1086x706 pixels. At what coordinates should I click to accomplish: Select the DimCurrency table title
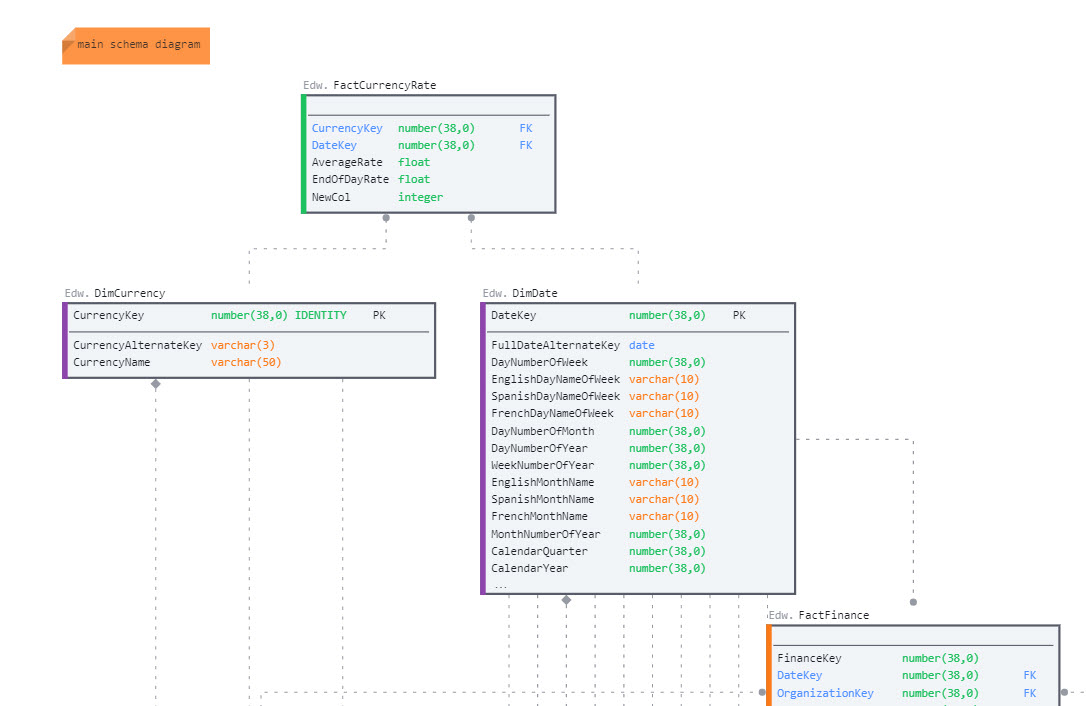click(129, 293)
